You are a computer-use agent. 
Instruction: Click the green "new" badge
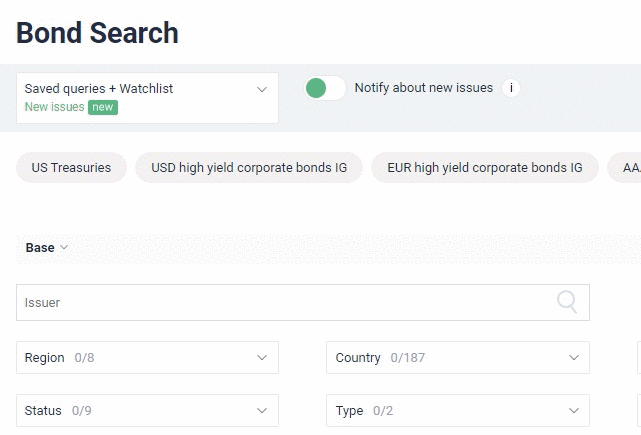pyautogui.click(x=103, y=107)
